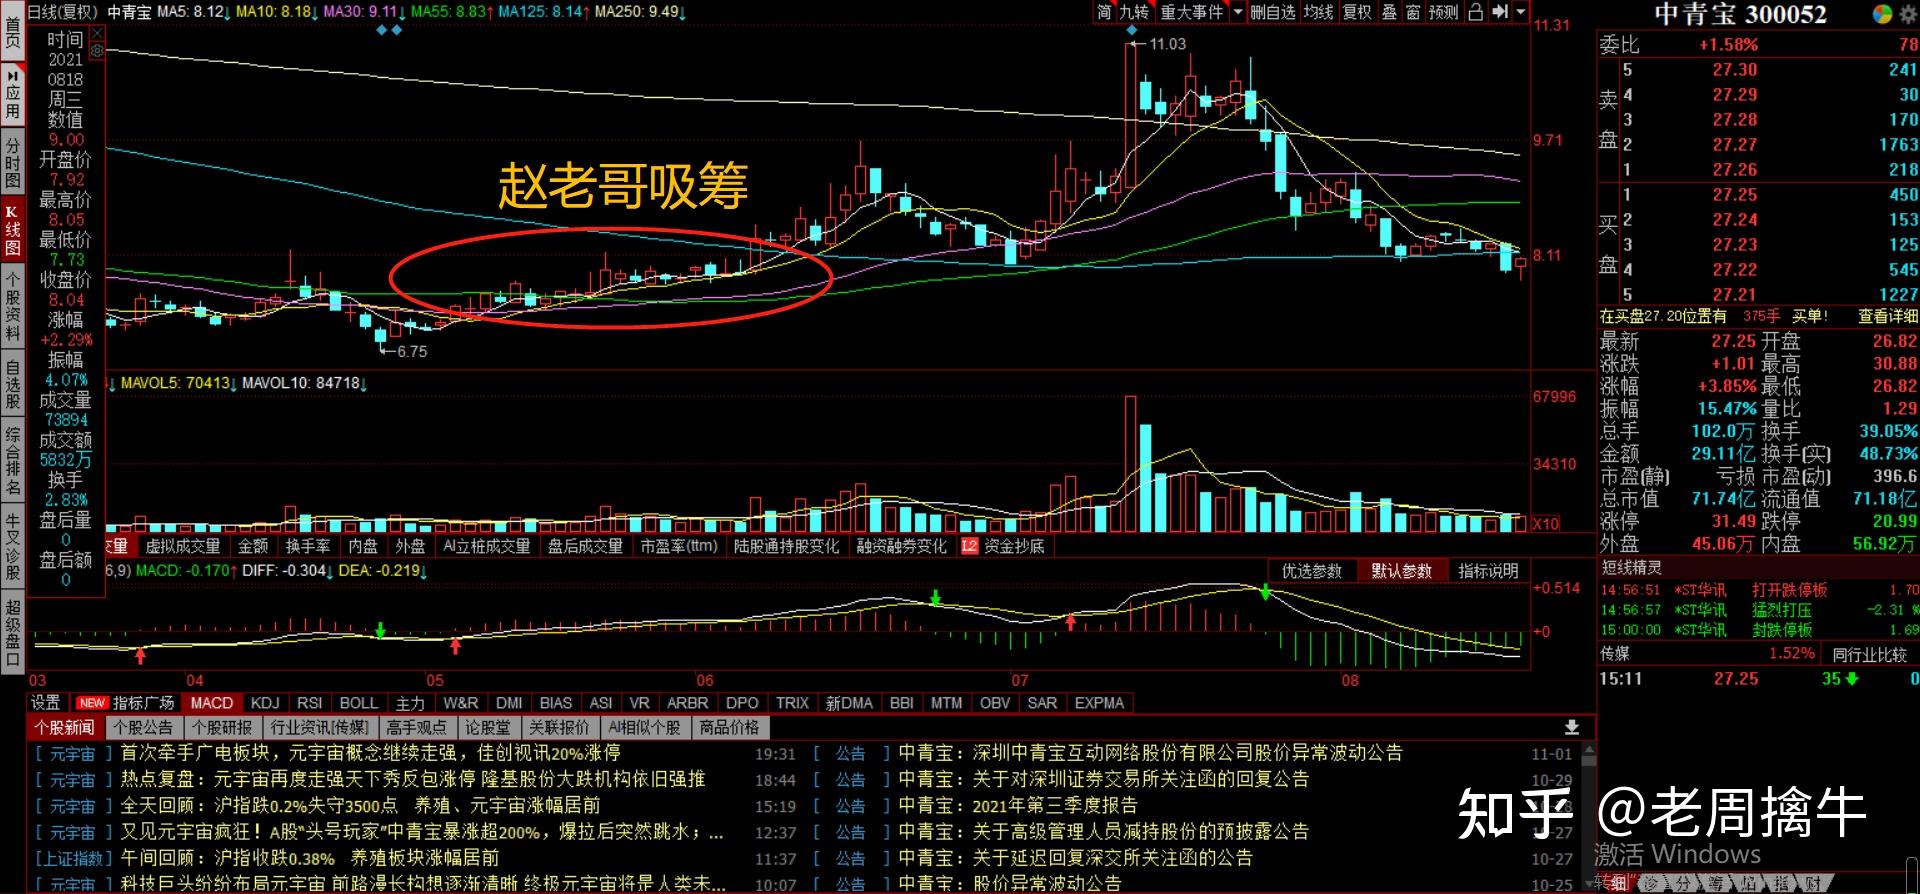Screen dimensions: 1920x894
Task: Switch to 分时图 view in sidebar
Action: (x=12, y=163)
